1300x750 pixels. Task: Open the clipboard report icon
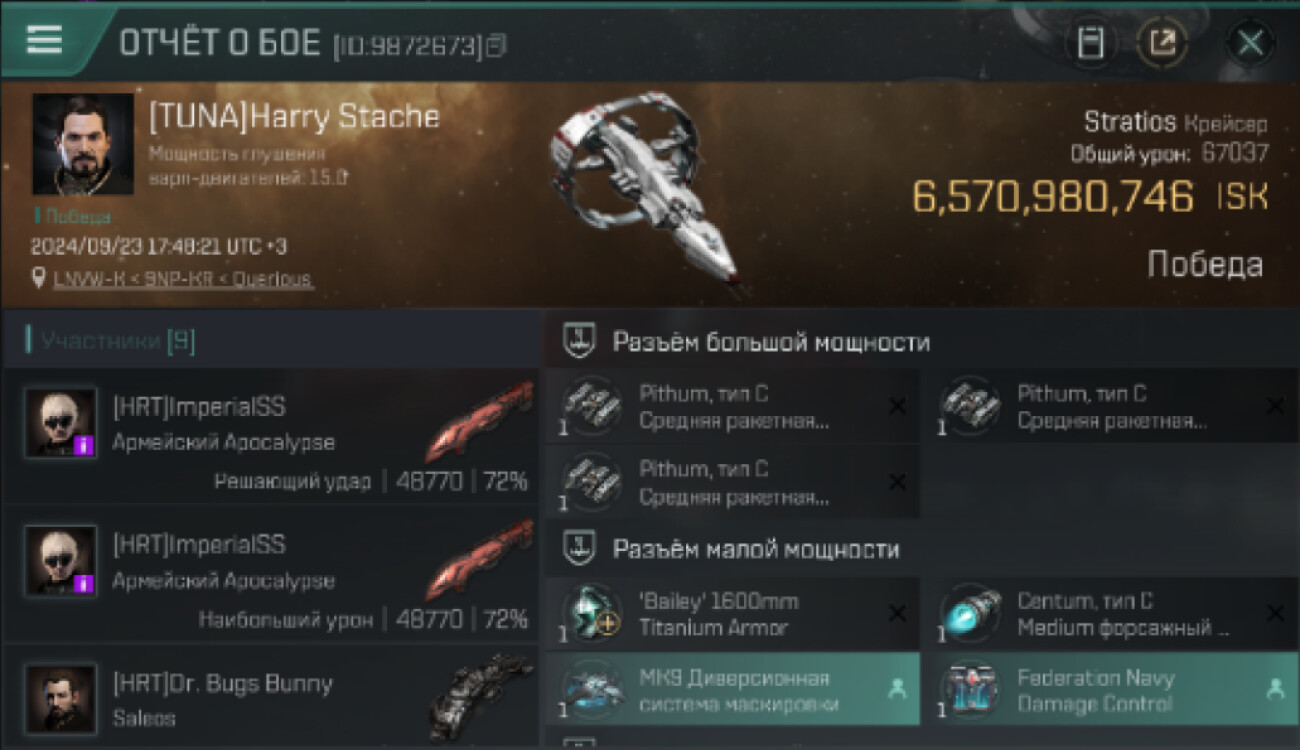click(1090, 43)
